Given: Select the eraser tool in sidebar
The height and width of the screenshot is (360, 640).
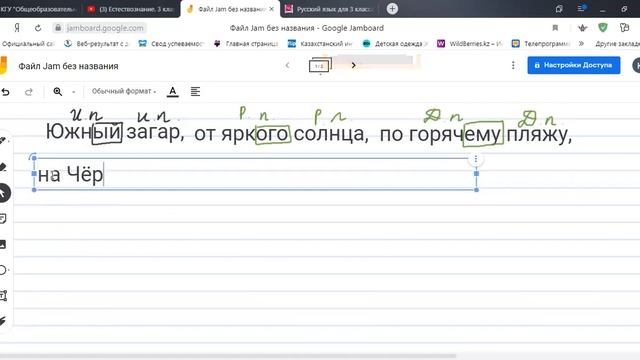Looking at the screenshot, I should point(3,167).
